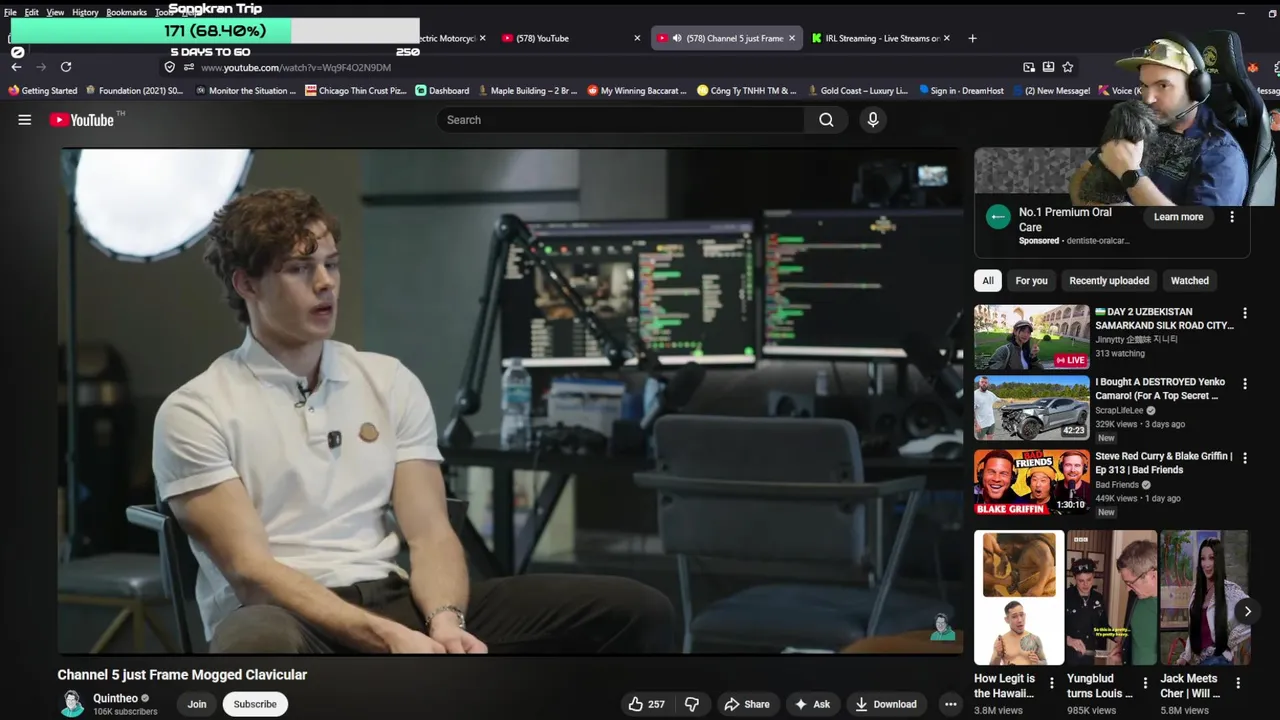Open the Bookmarks menu

(126, 12)
